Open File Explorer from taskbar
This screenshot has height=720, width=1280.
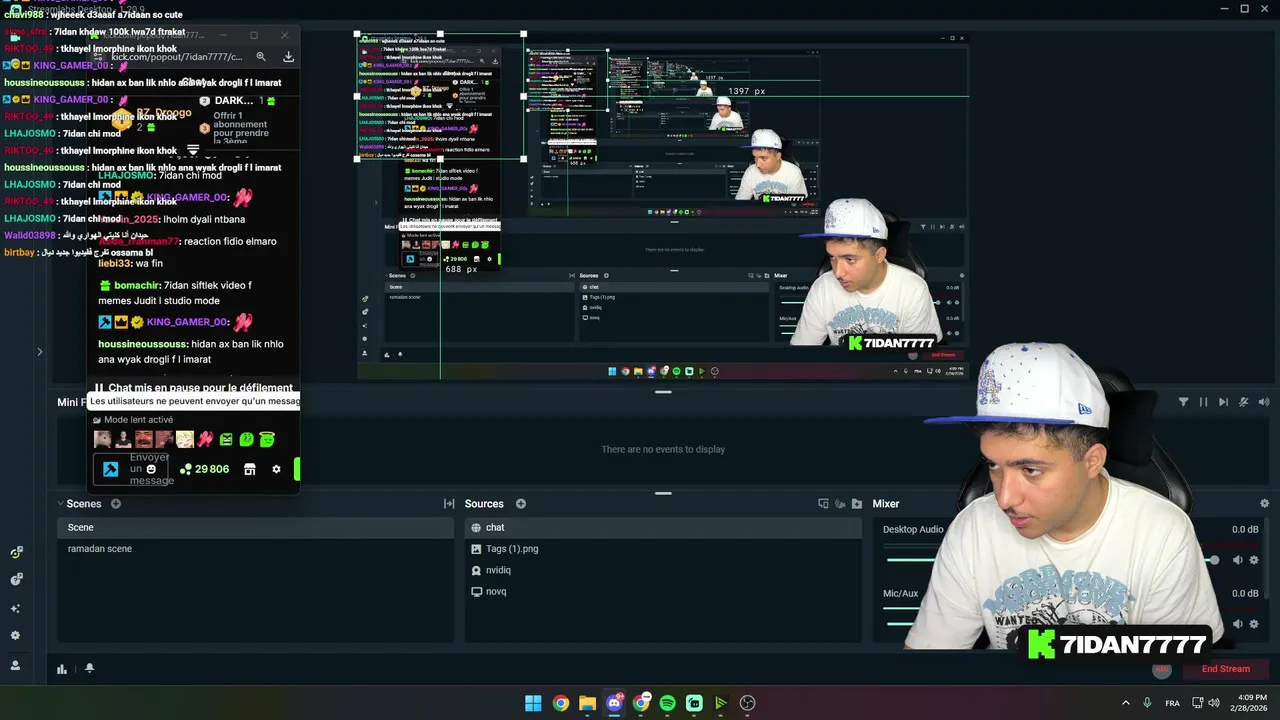pos(587,703)
